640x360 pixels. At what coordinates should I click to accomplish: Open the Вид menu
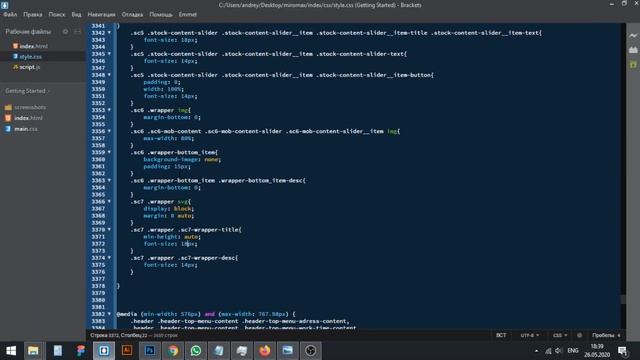(76, 14)
